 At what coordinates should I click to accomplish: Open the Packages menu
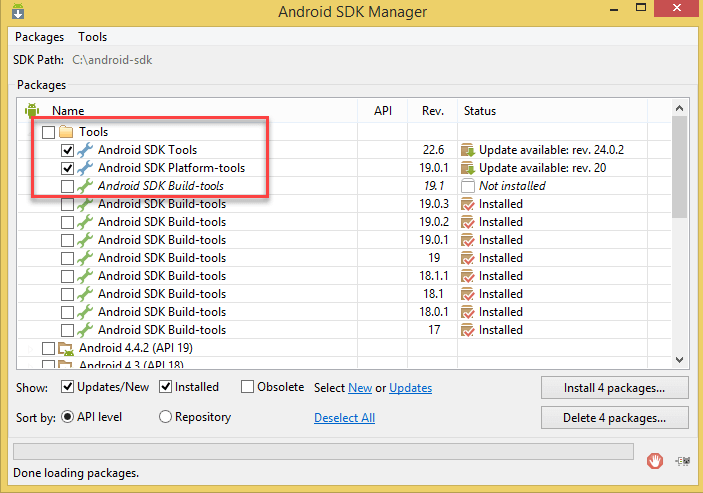(x=39, y=37)
